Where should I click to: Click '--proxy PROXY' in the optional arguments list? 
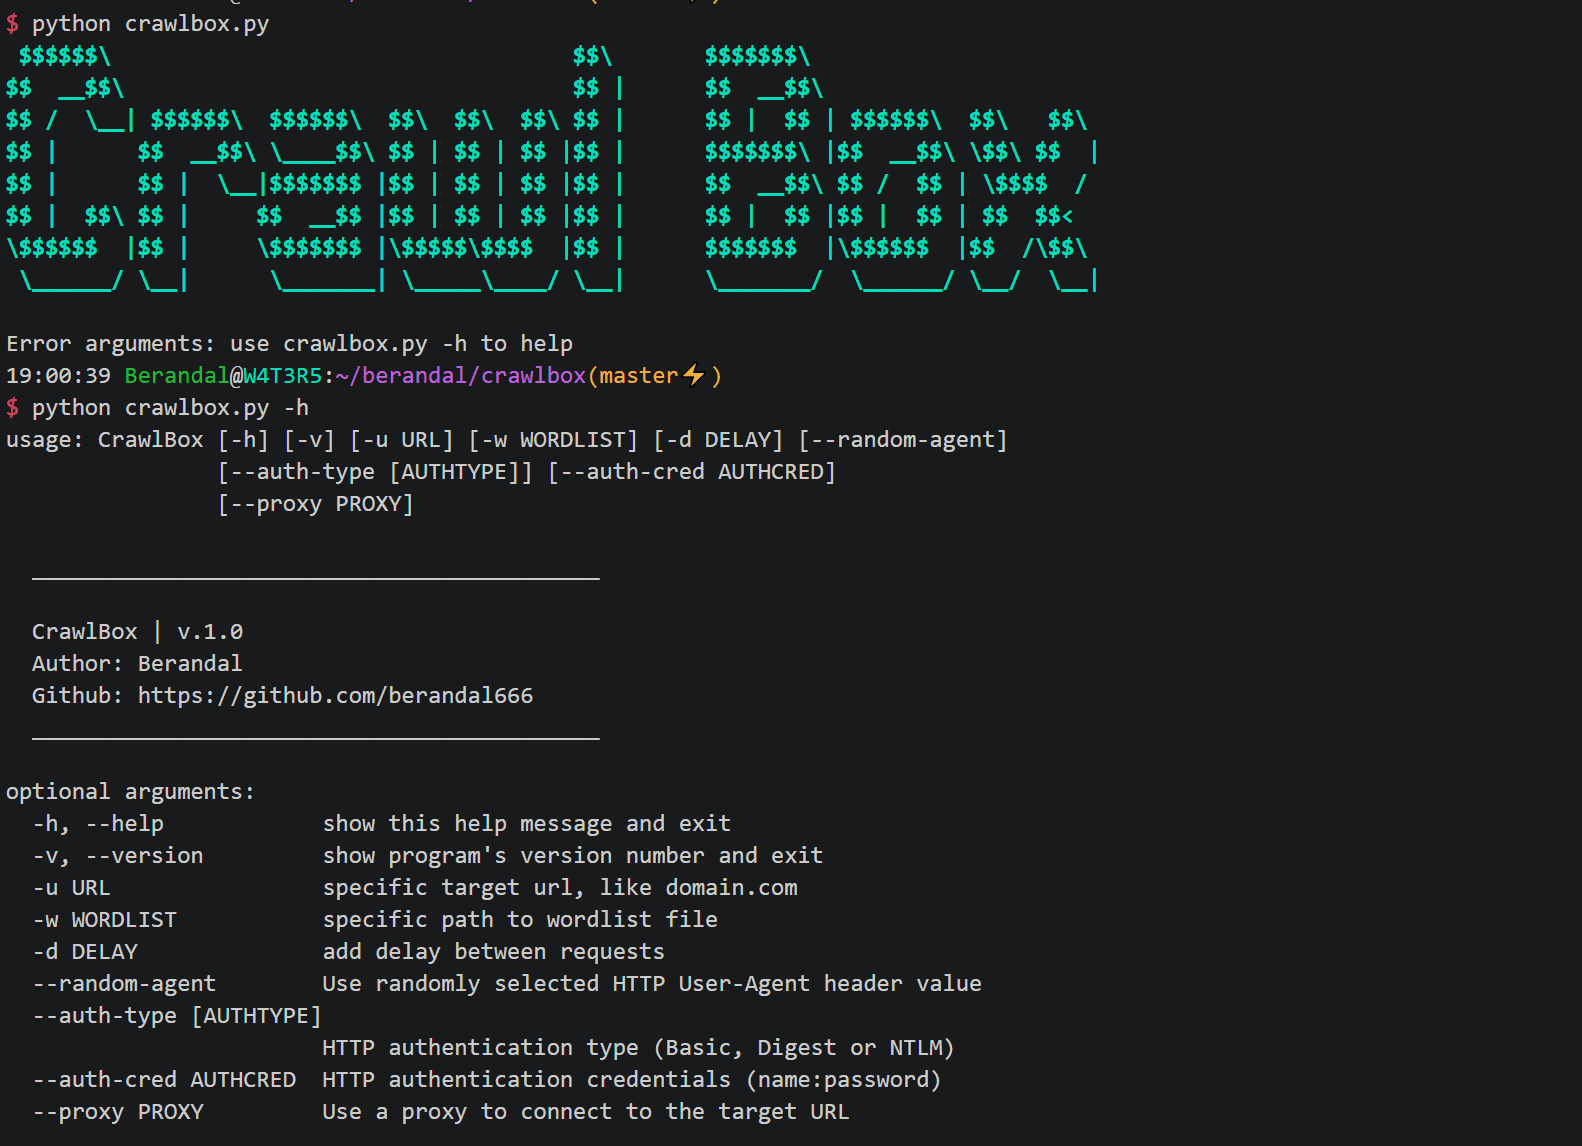pyautogui.click(x=118, y=1112)
